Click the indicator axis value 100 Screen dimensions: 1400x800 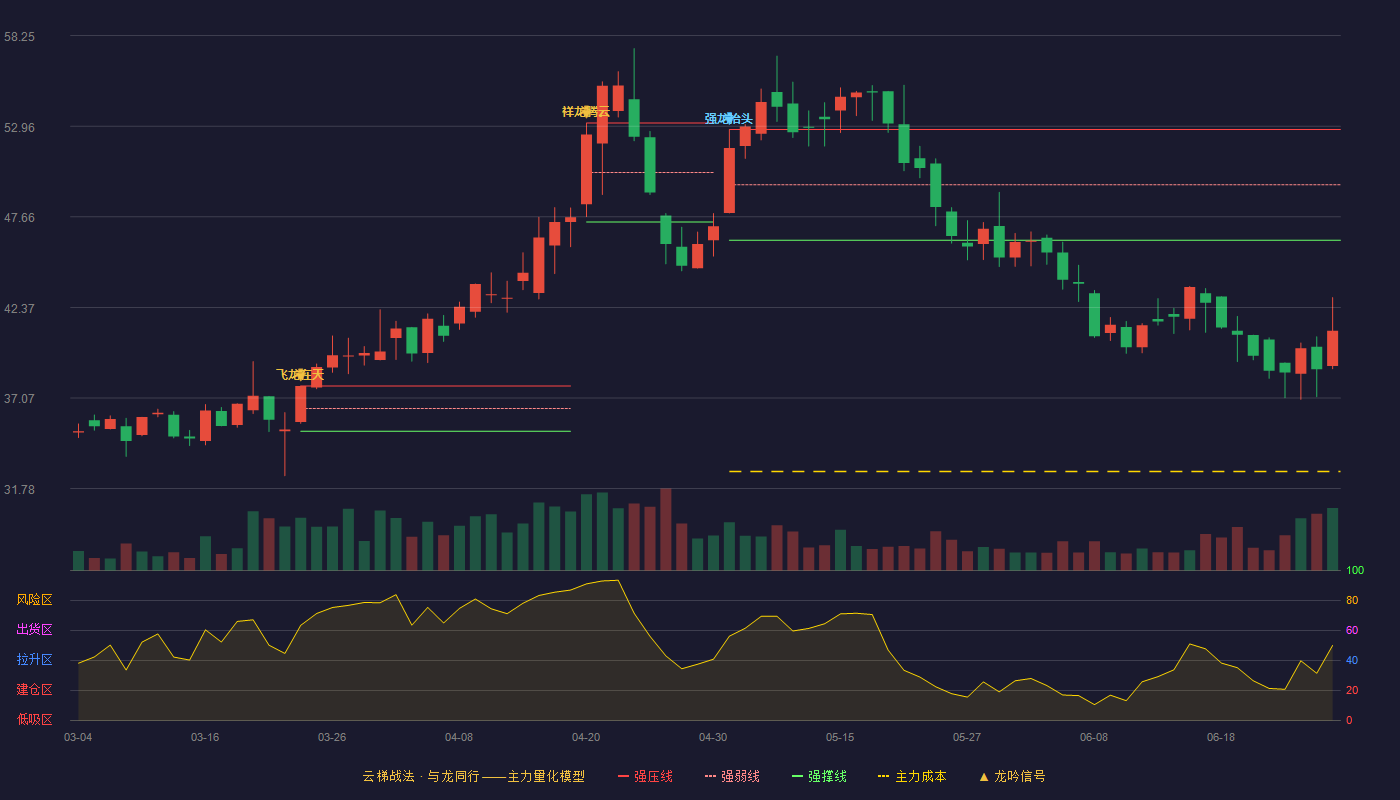pyautogui.click(x=1355, y=571)
